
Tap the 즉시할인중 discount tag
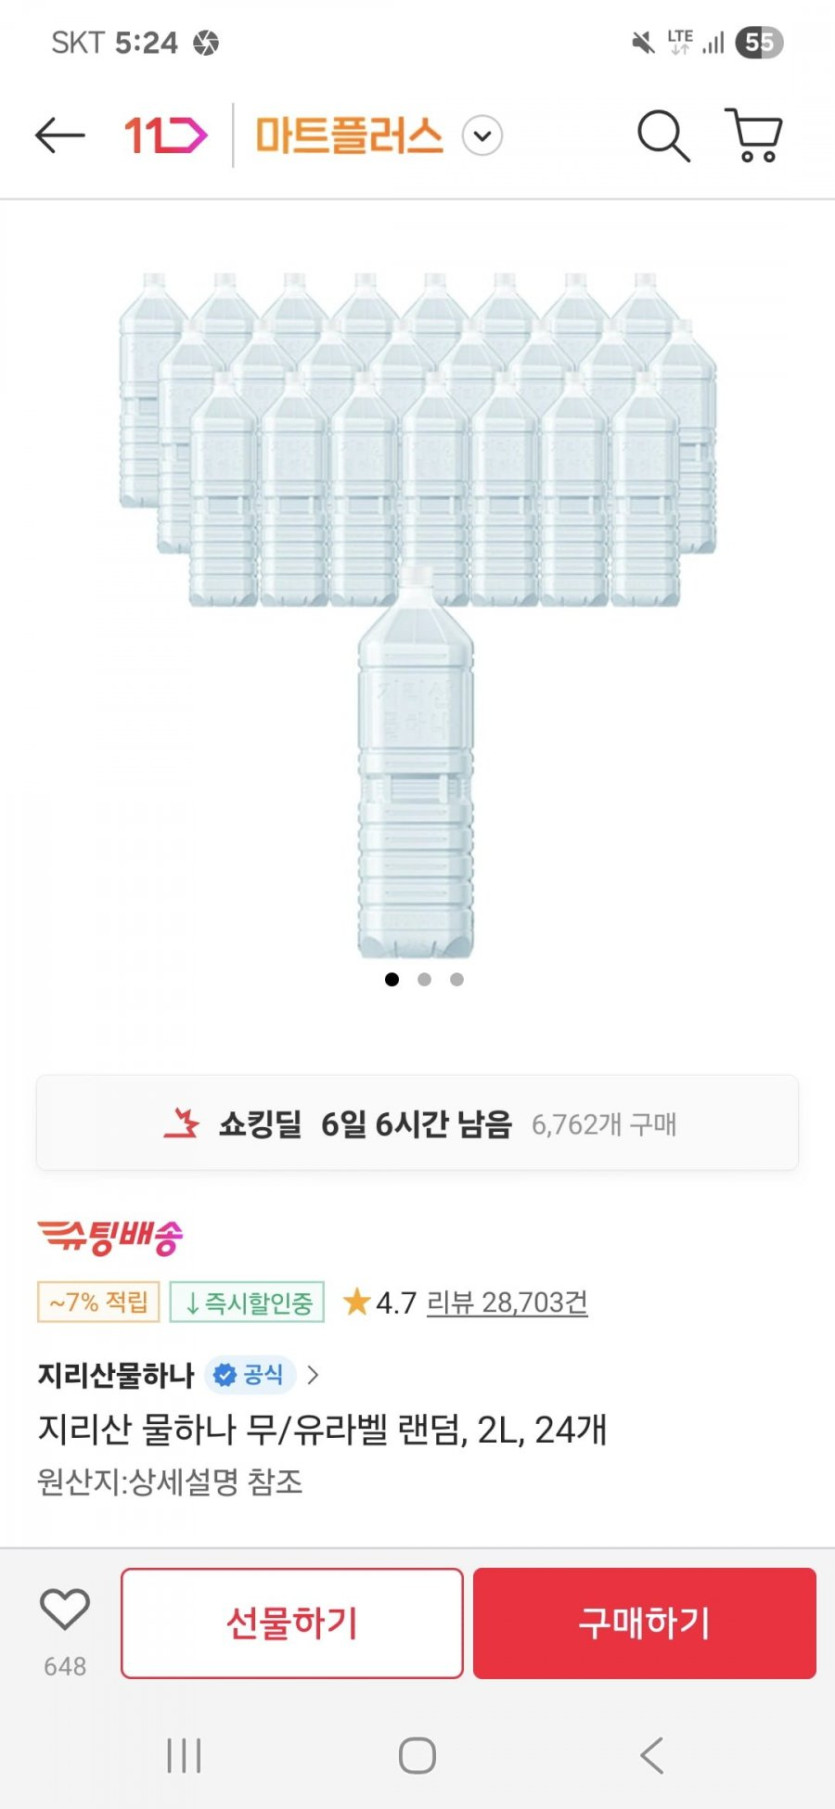click(x=247, y=1302)
